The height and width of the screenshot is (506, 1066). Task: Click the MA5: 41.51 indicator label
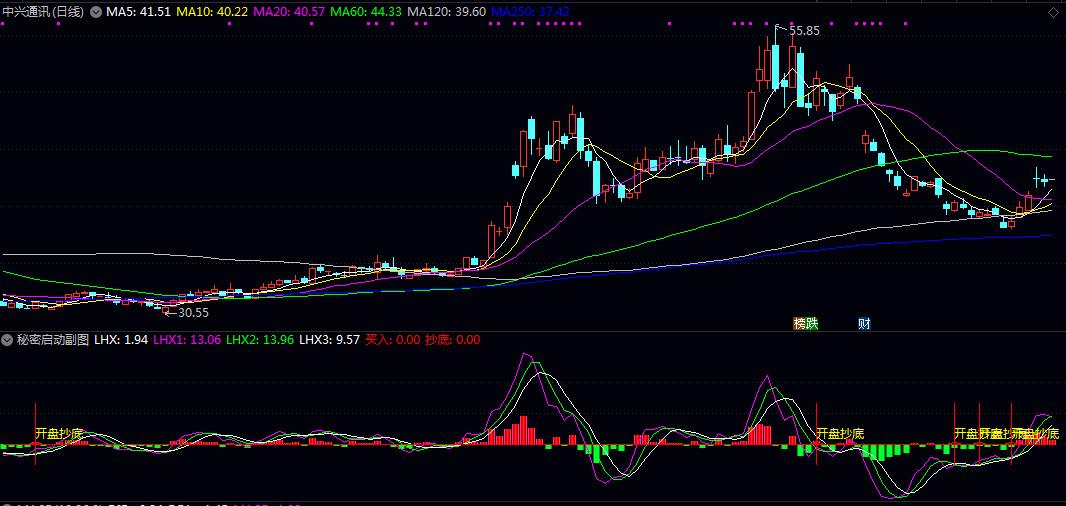point(139,12)
